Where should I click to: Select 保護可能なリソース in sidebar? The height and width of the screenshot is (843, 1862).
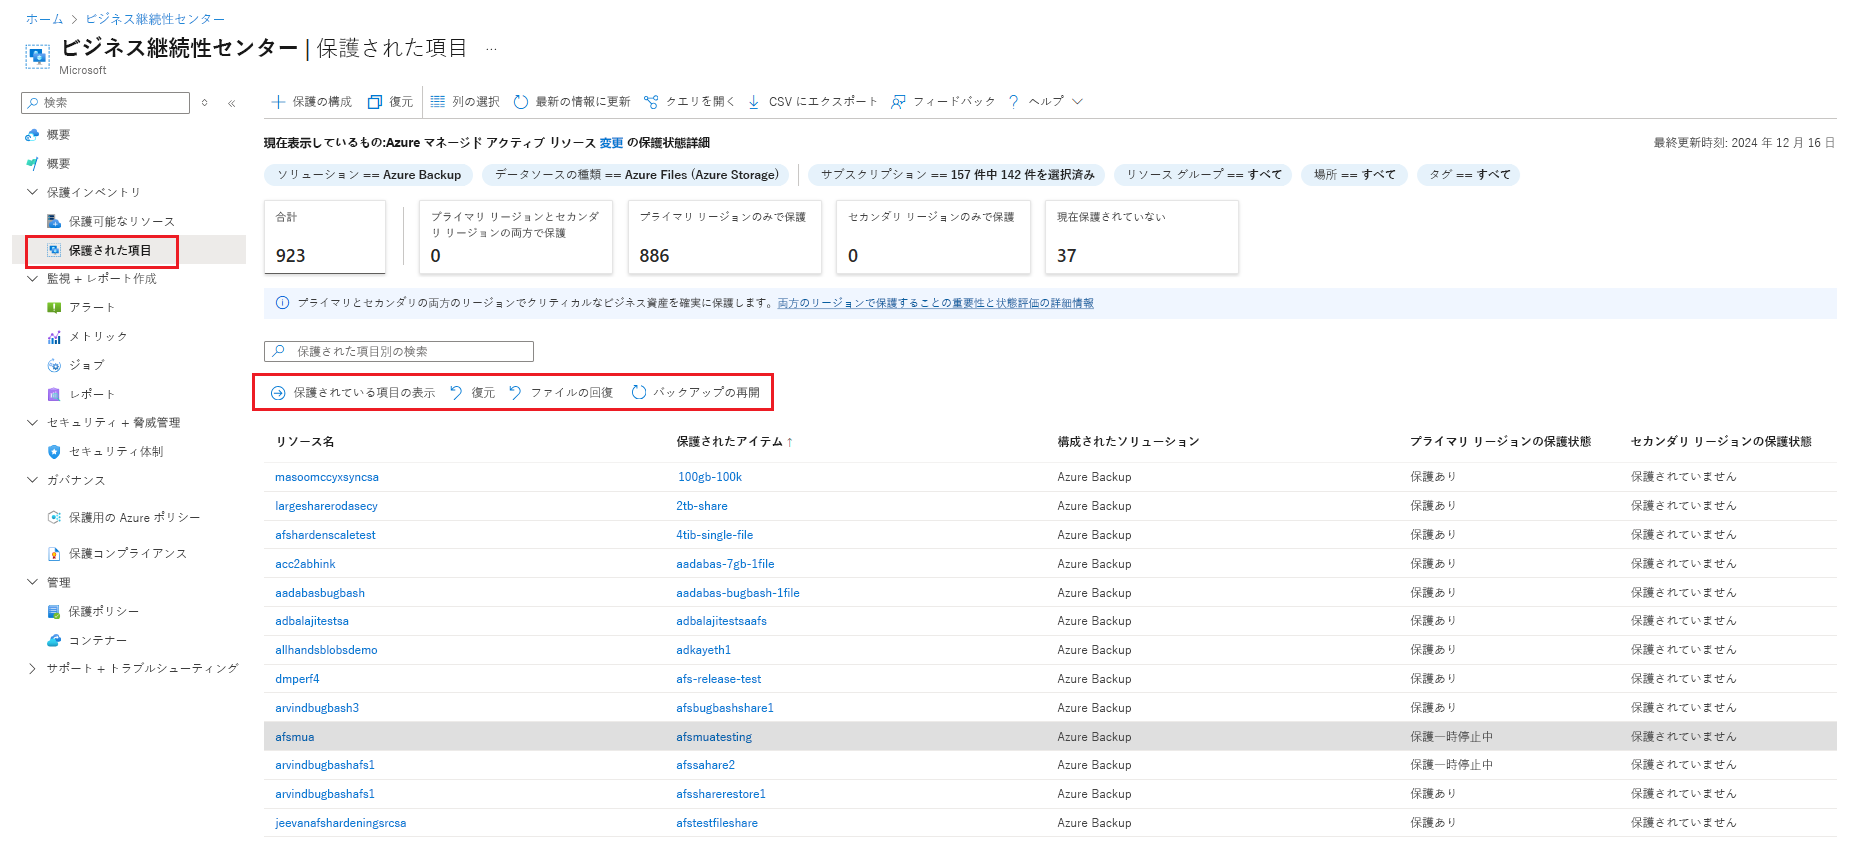(x=121, y=221)
